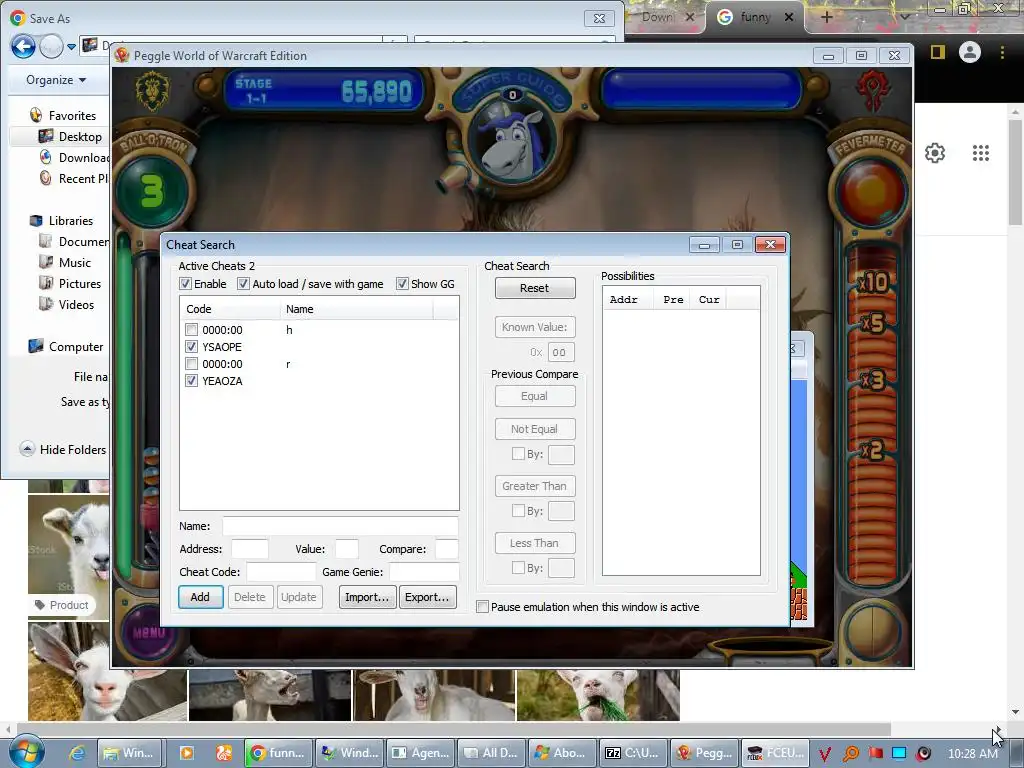1024x768 pixels.
Task: Select Computer in Save As sidebar
Action: click(65, 347)
